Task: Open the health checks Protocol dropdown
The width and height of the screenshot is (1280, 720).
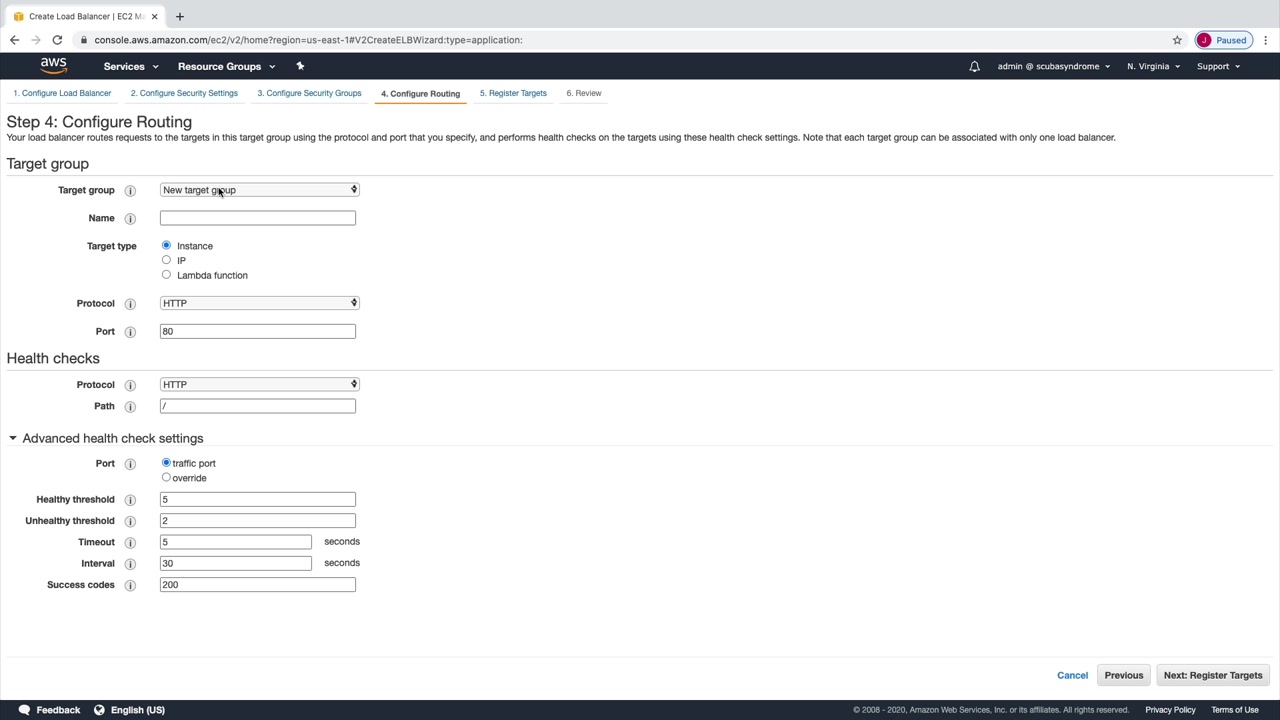Action: point(259,384)
